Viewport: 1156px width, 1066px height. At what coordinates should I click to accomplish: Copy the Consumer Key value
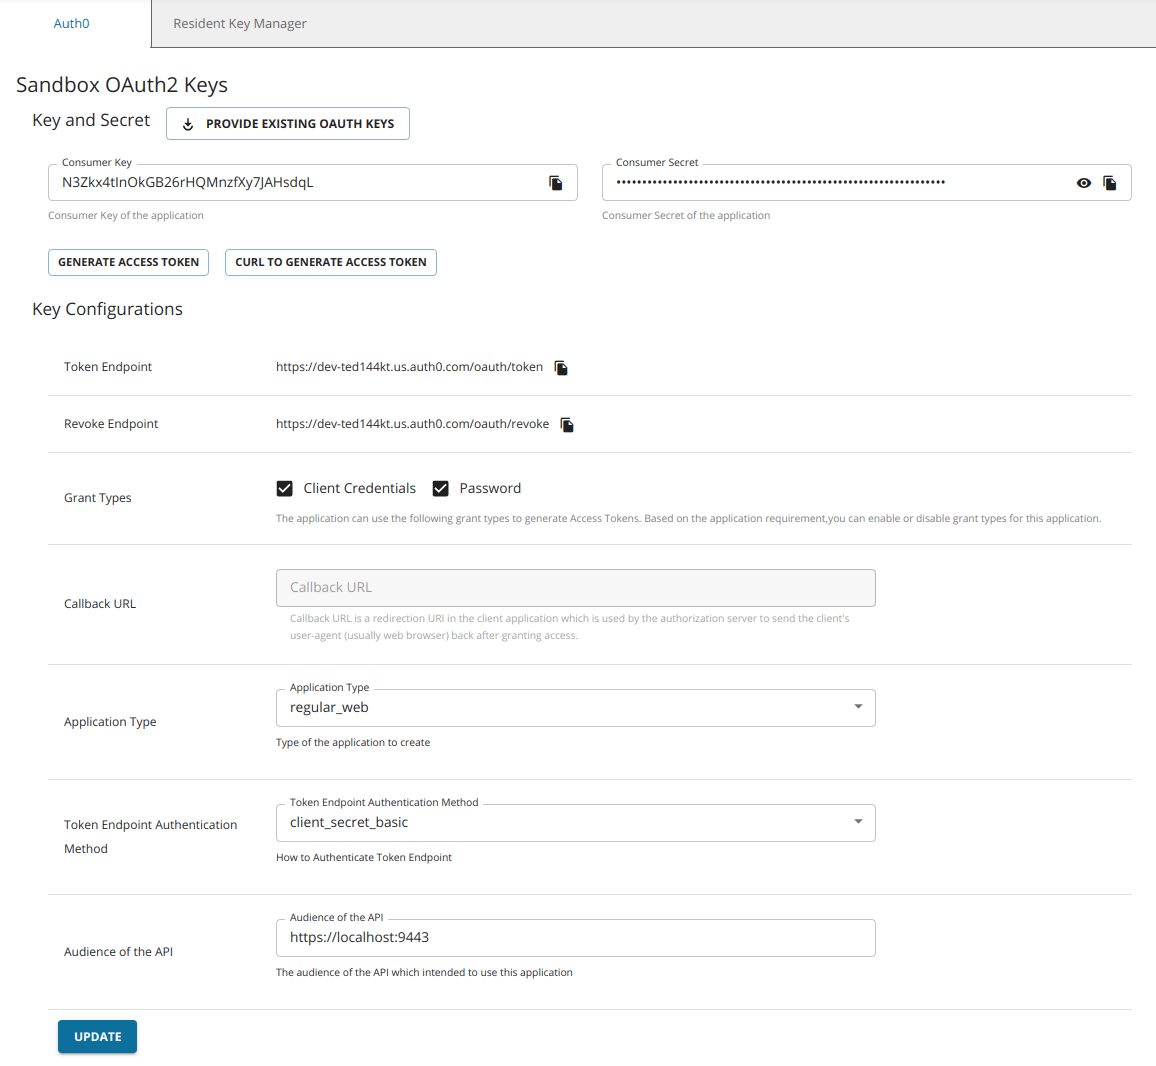(x=556, y=183)
